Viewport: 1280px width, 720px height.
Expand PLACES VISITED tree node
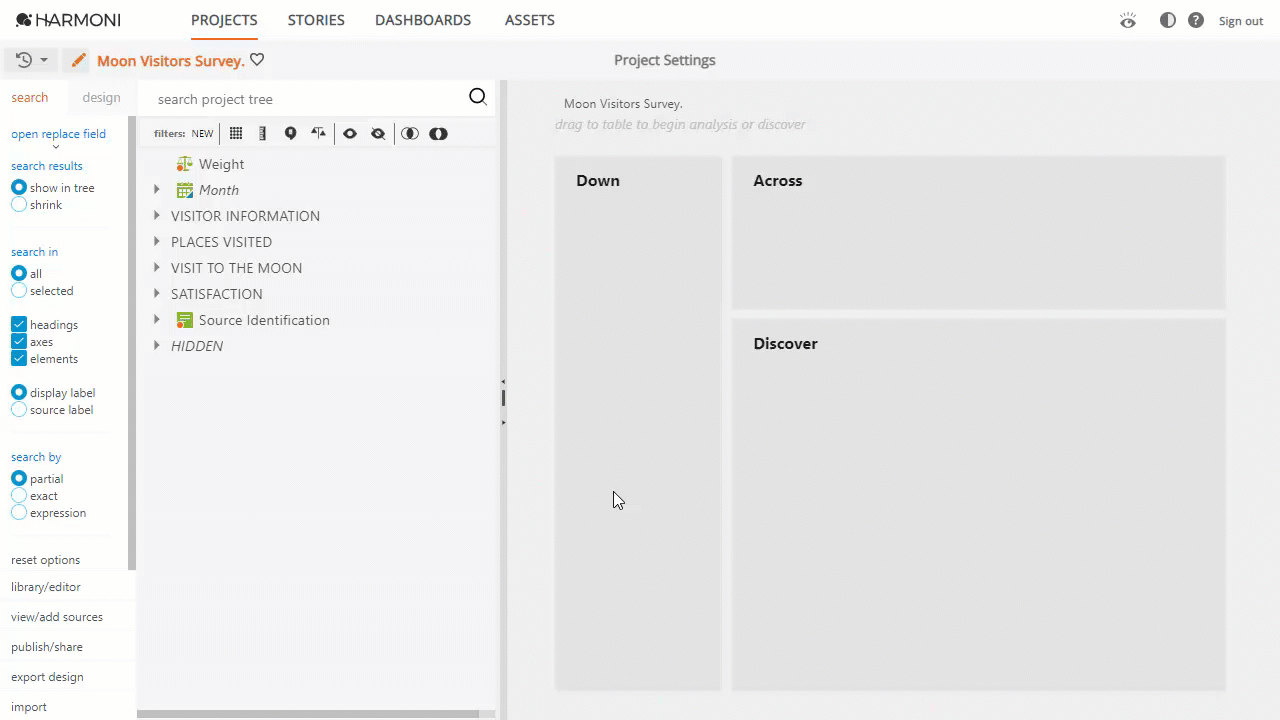(x=156, y=242)
